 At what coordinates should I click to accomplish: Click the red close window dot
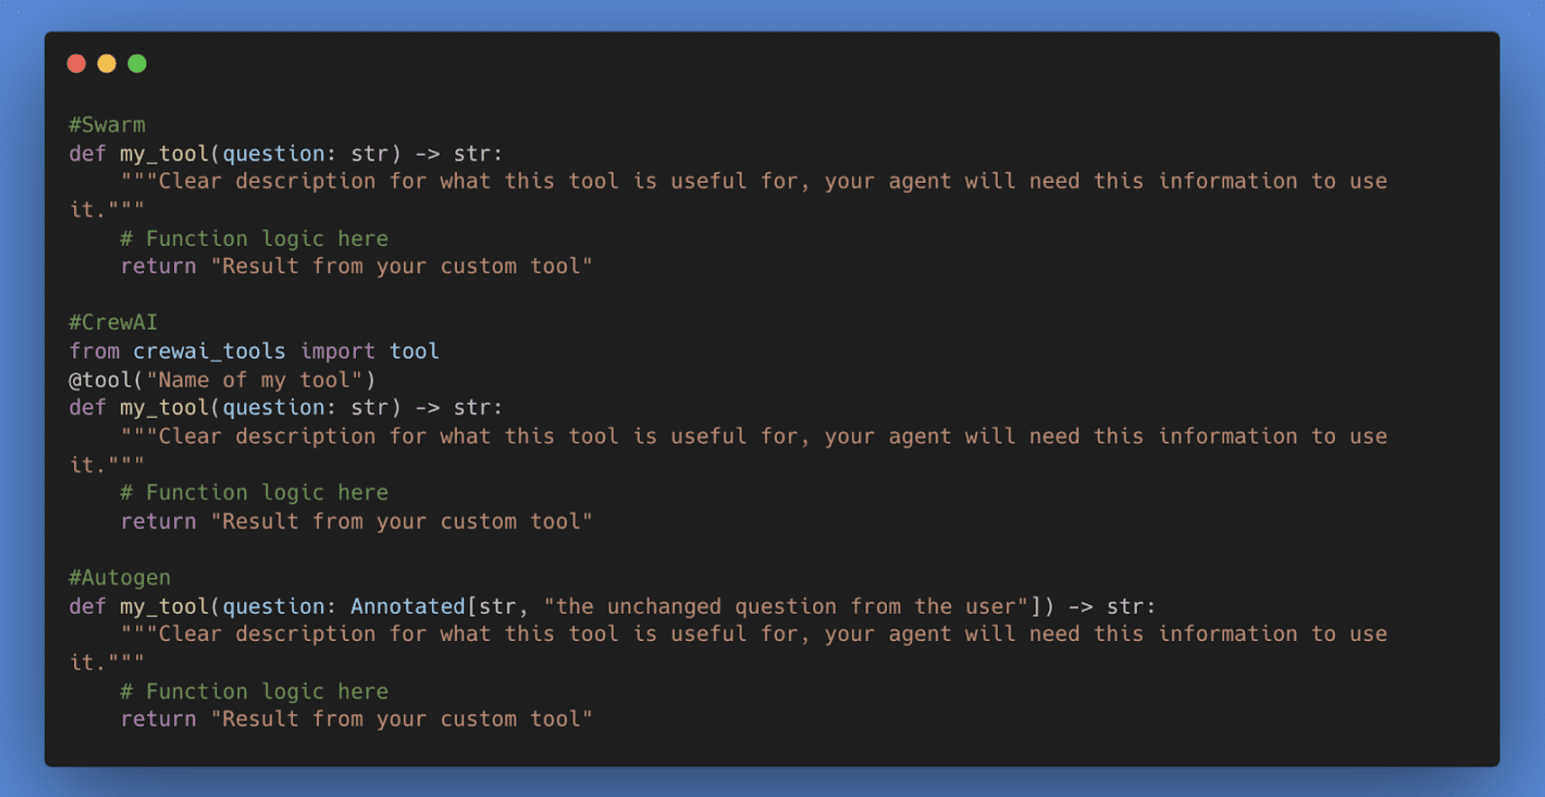click(x=77, y=64)
